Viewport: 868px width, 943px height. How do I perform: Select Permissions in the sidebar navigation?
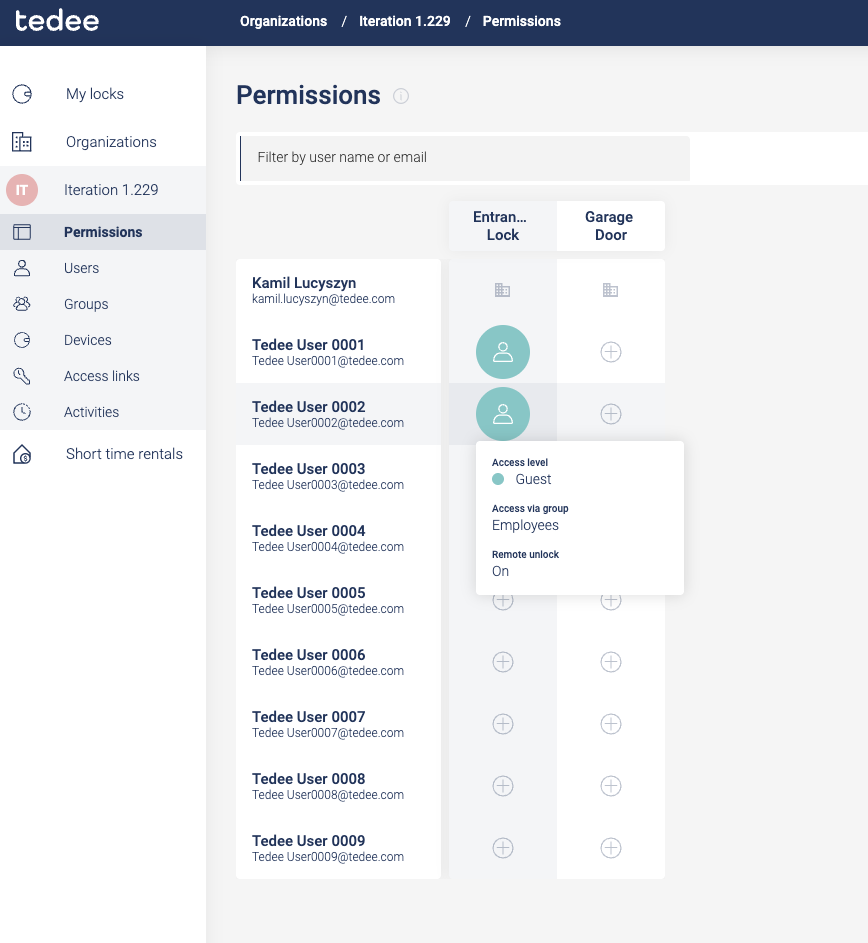[103, 231]
